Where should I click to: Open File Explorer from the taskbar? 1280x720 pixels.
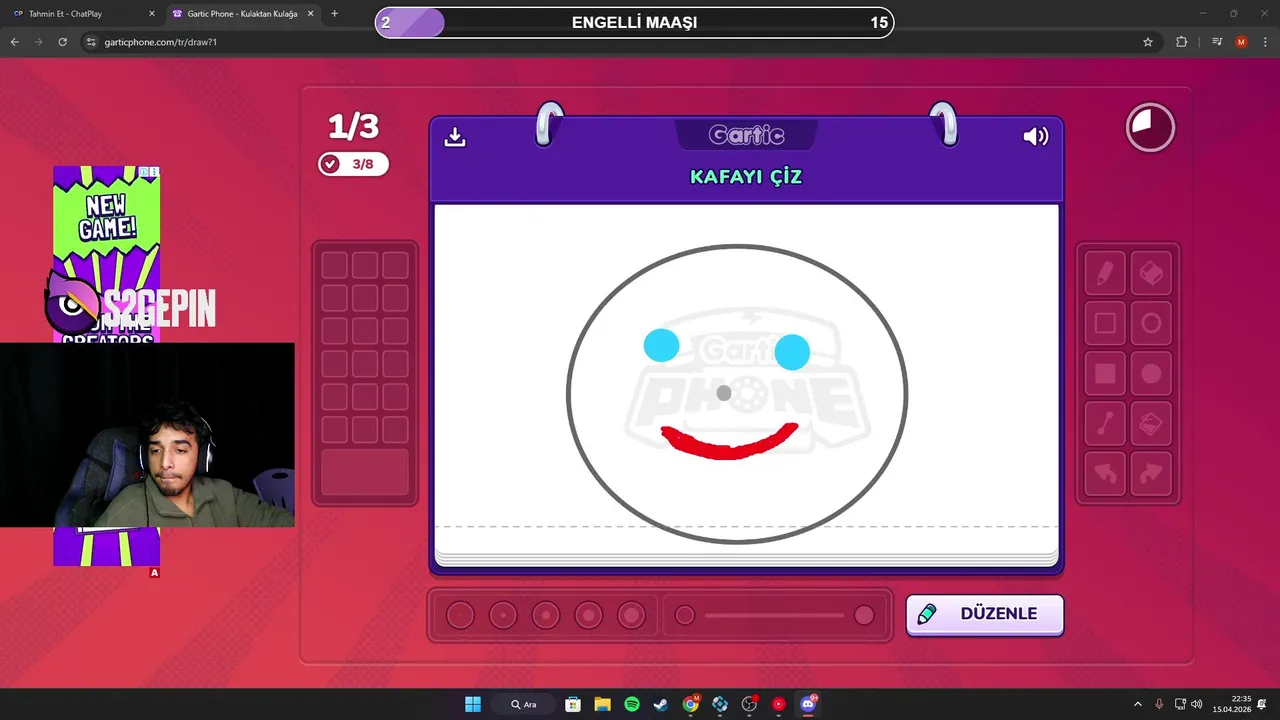click(602, 704)
